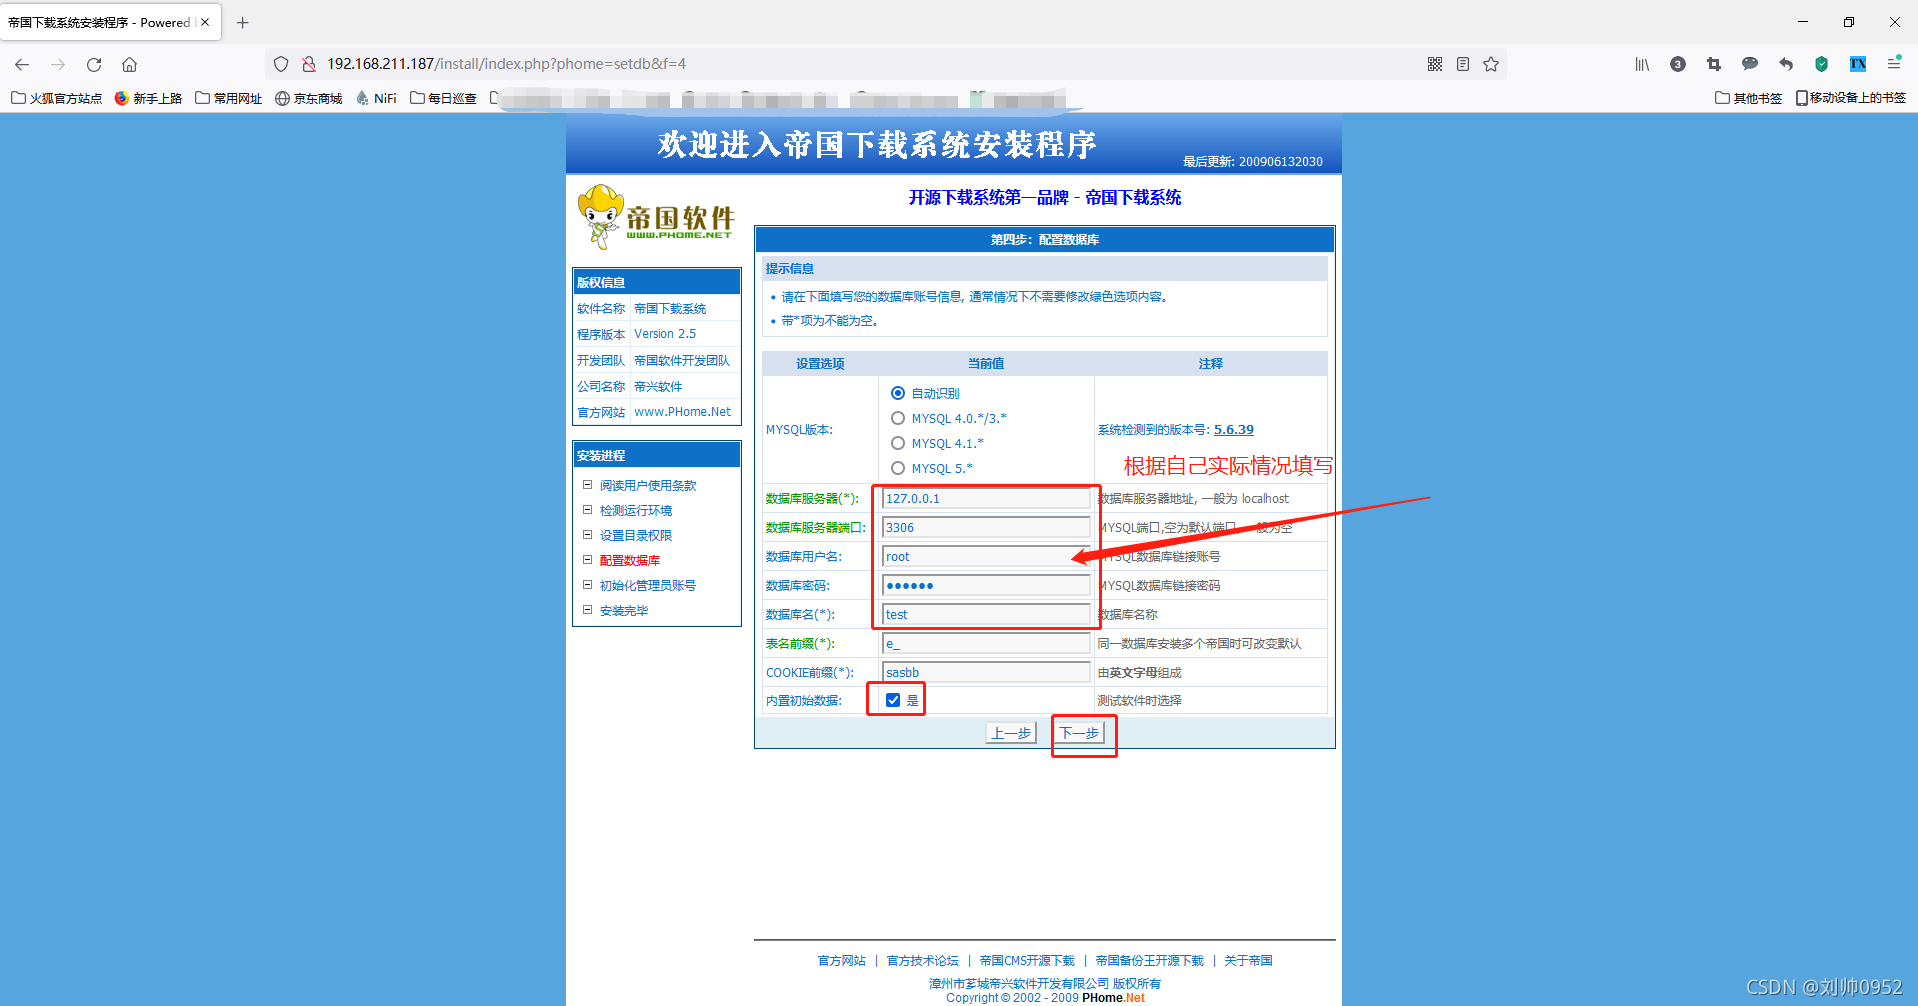Reload the current page

pos(94,64)
